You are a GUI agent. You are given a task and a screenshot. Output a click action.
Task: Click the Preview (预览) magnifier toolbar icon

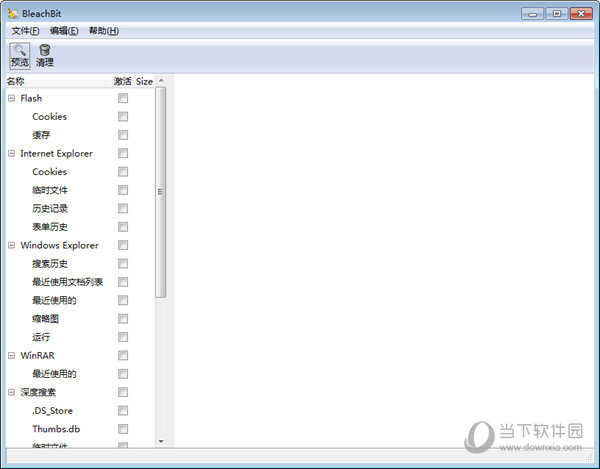coord(20,55)
